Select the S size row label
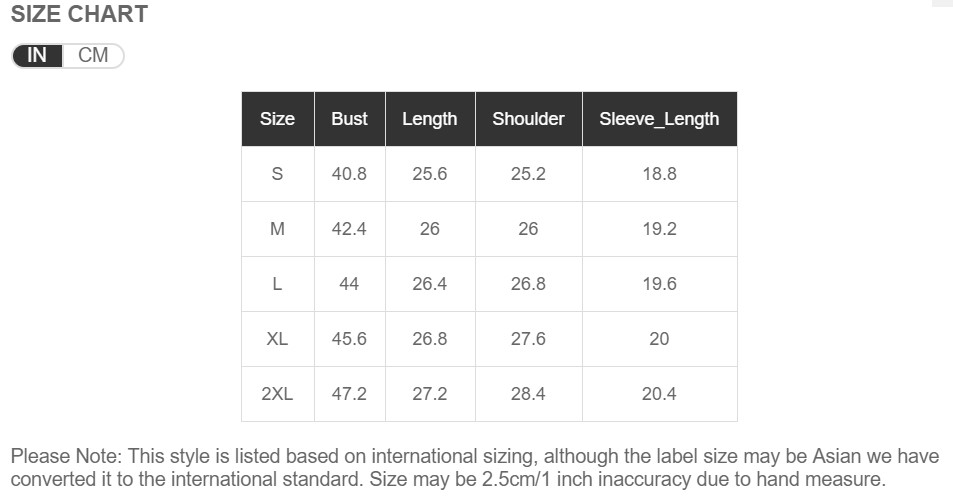The image size is (953, 502). pyautogui.click(x=277, y=174)
